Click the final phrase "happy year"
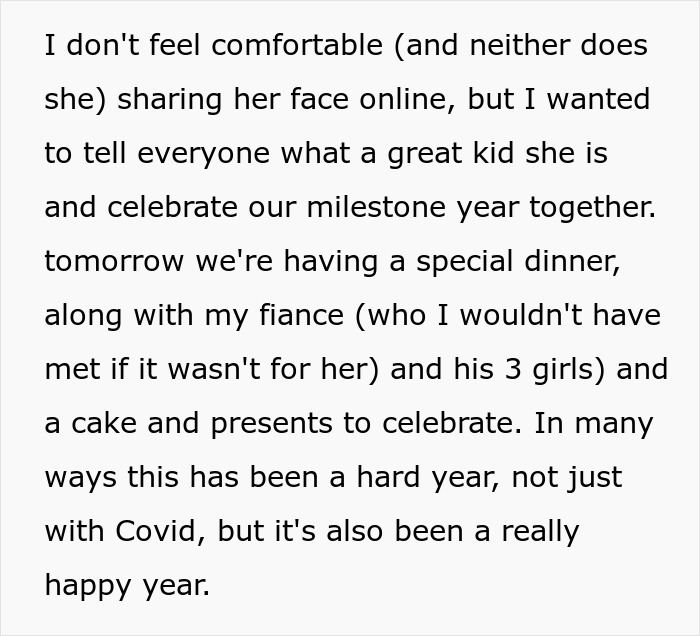This screenshot has height=636, width=700. click(127, 586)
